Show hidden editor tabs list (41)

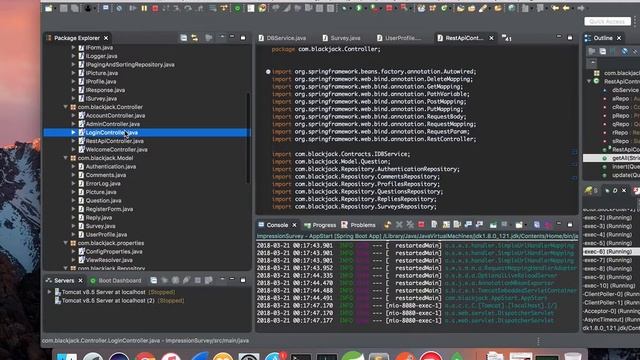coord(507,38)
